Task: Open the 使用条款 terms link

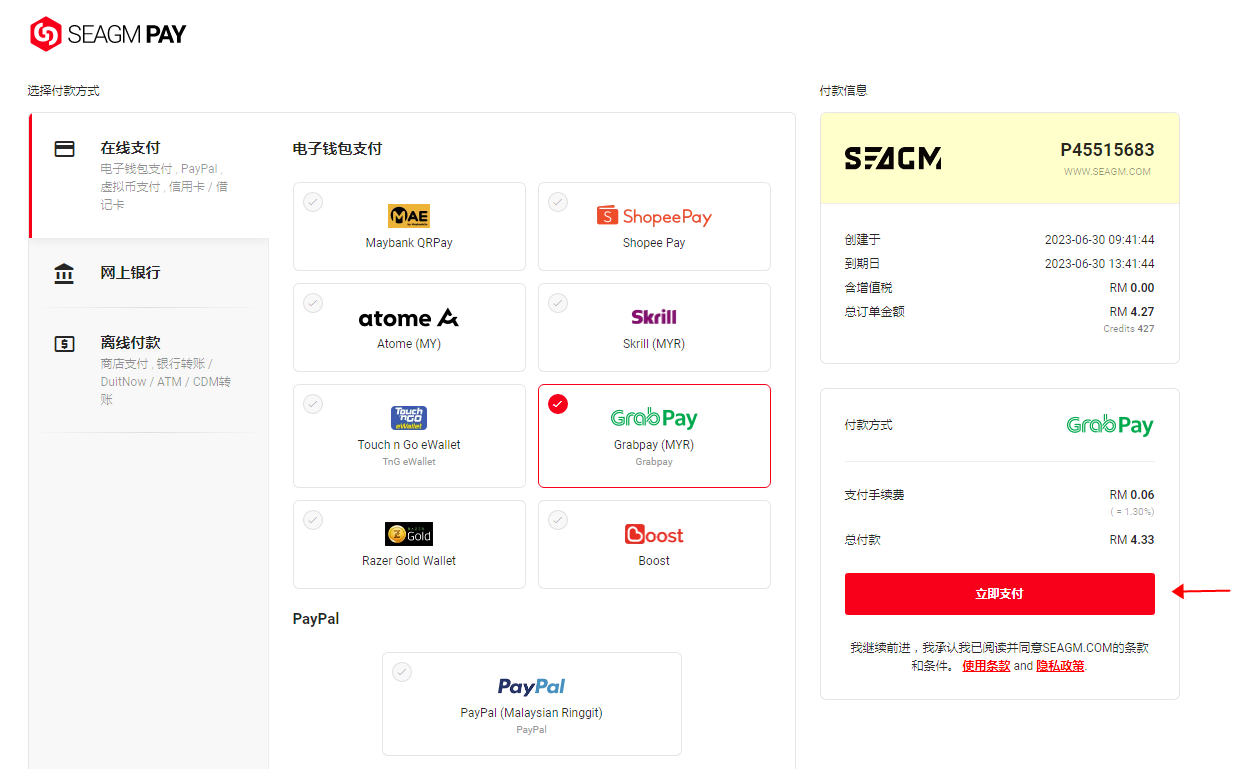Action: tap(986, 666)
